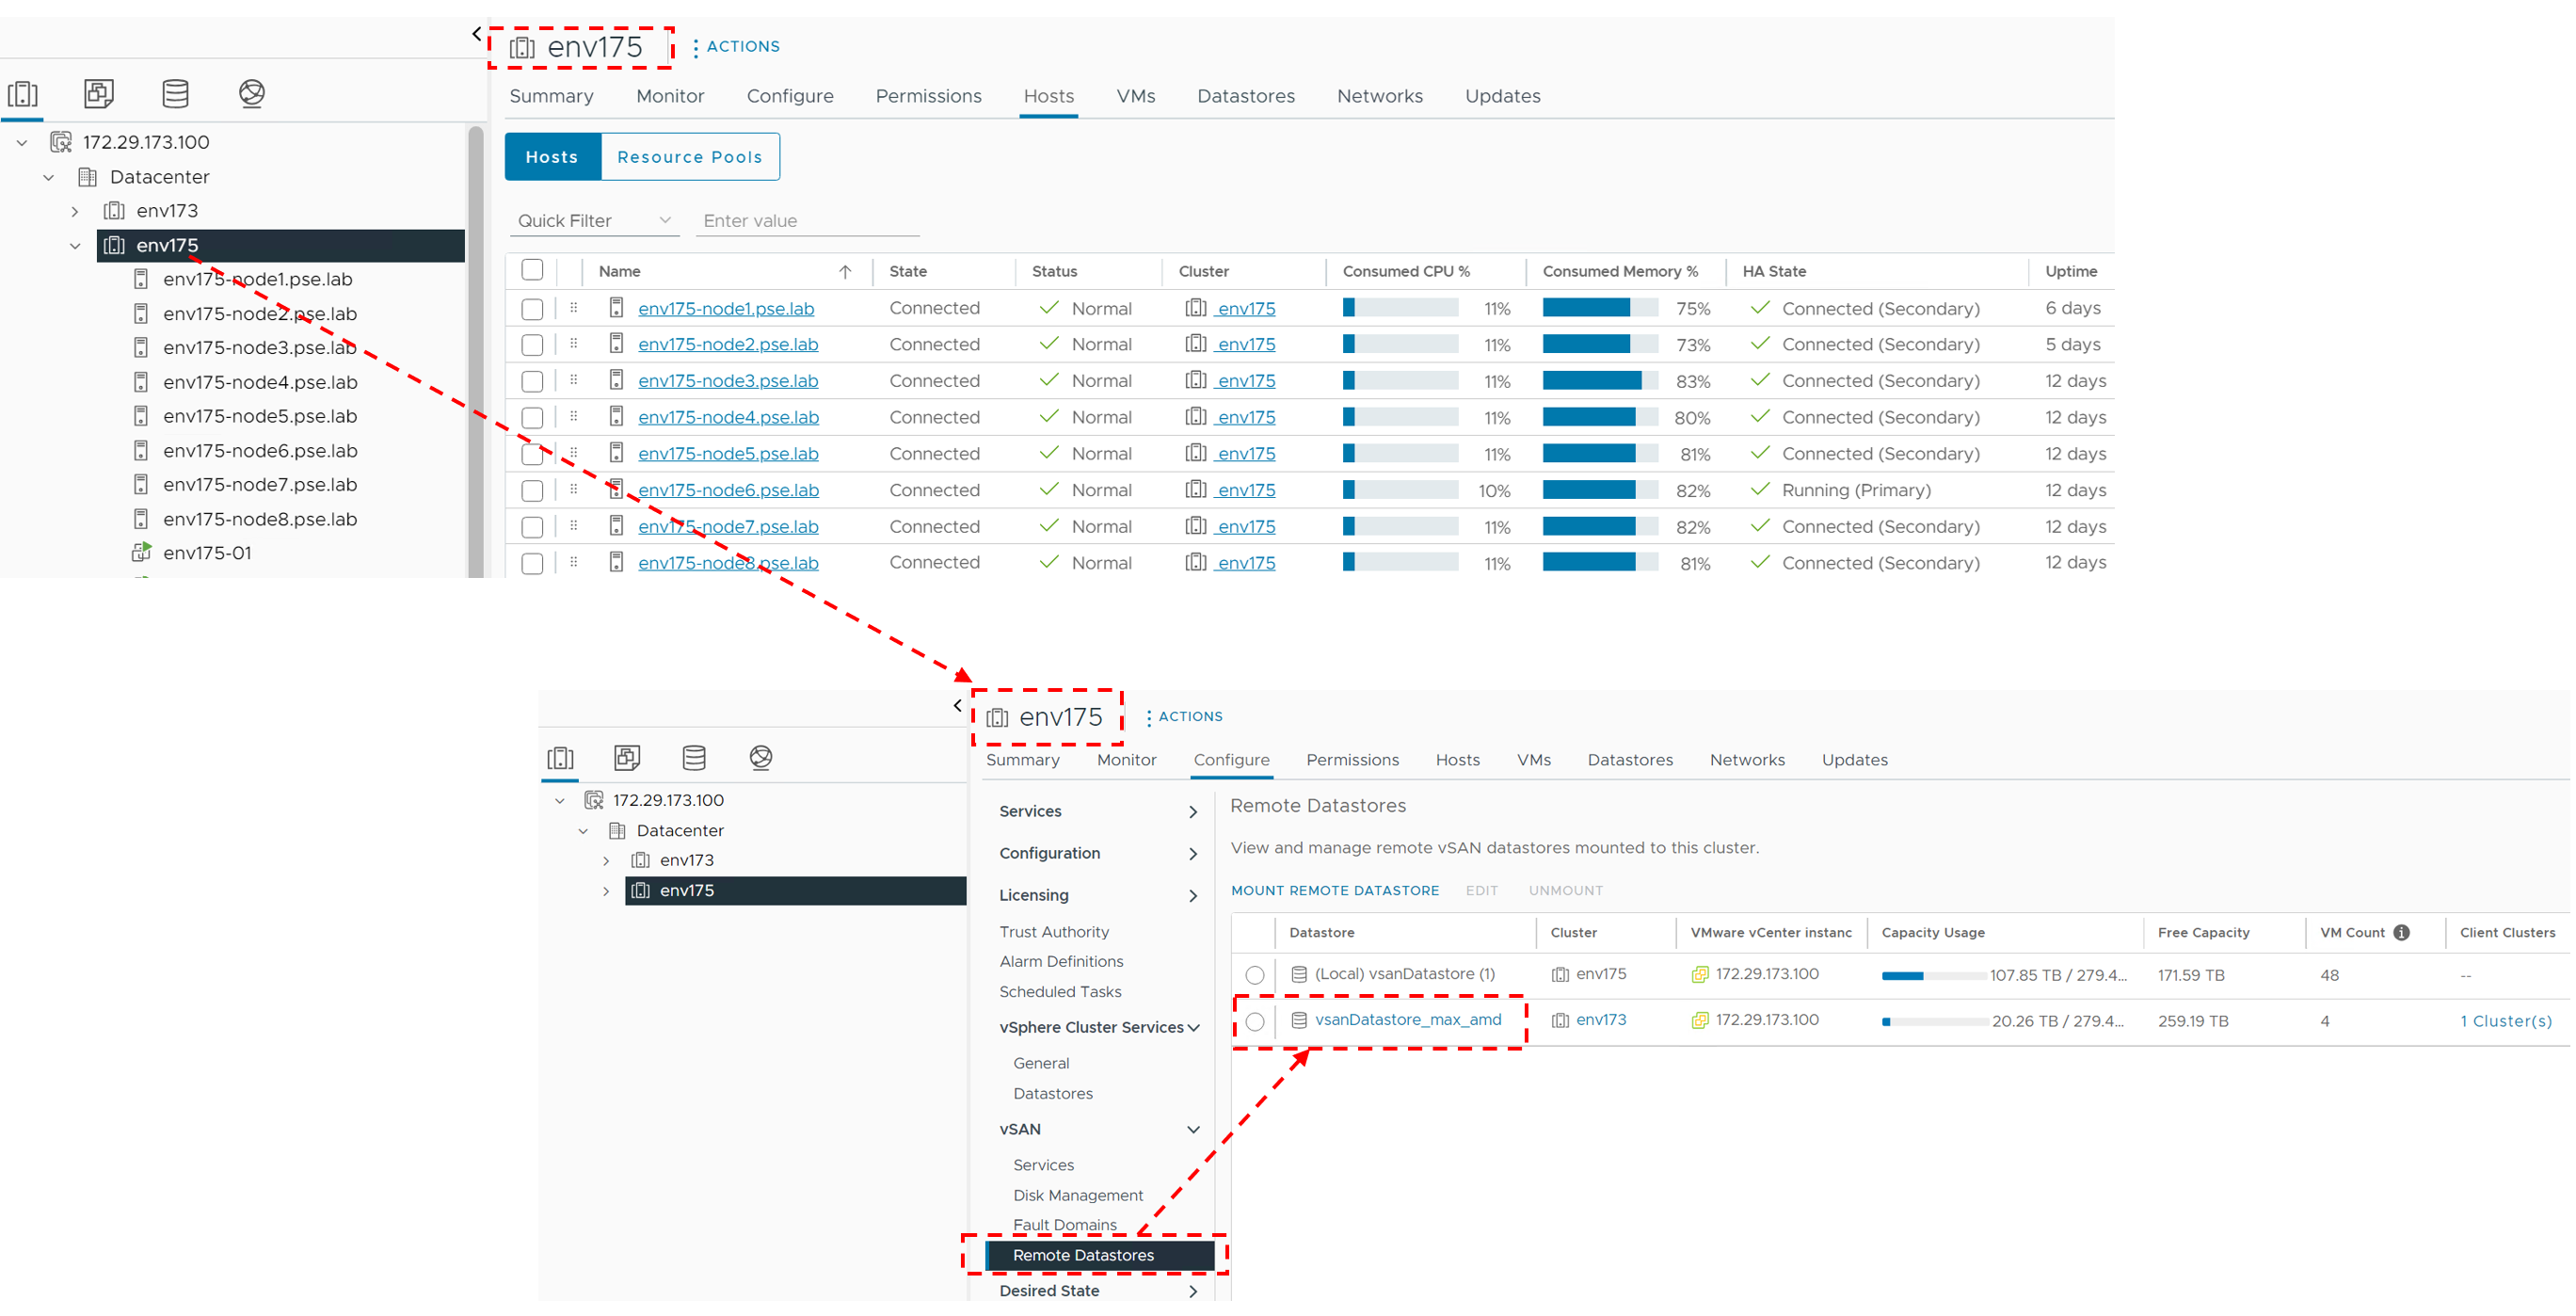Open Hosts and Clusters inventory icon in upper panel
2576x1316 pixels.
click(x=23, y=94)
